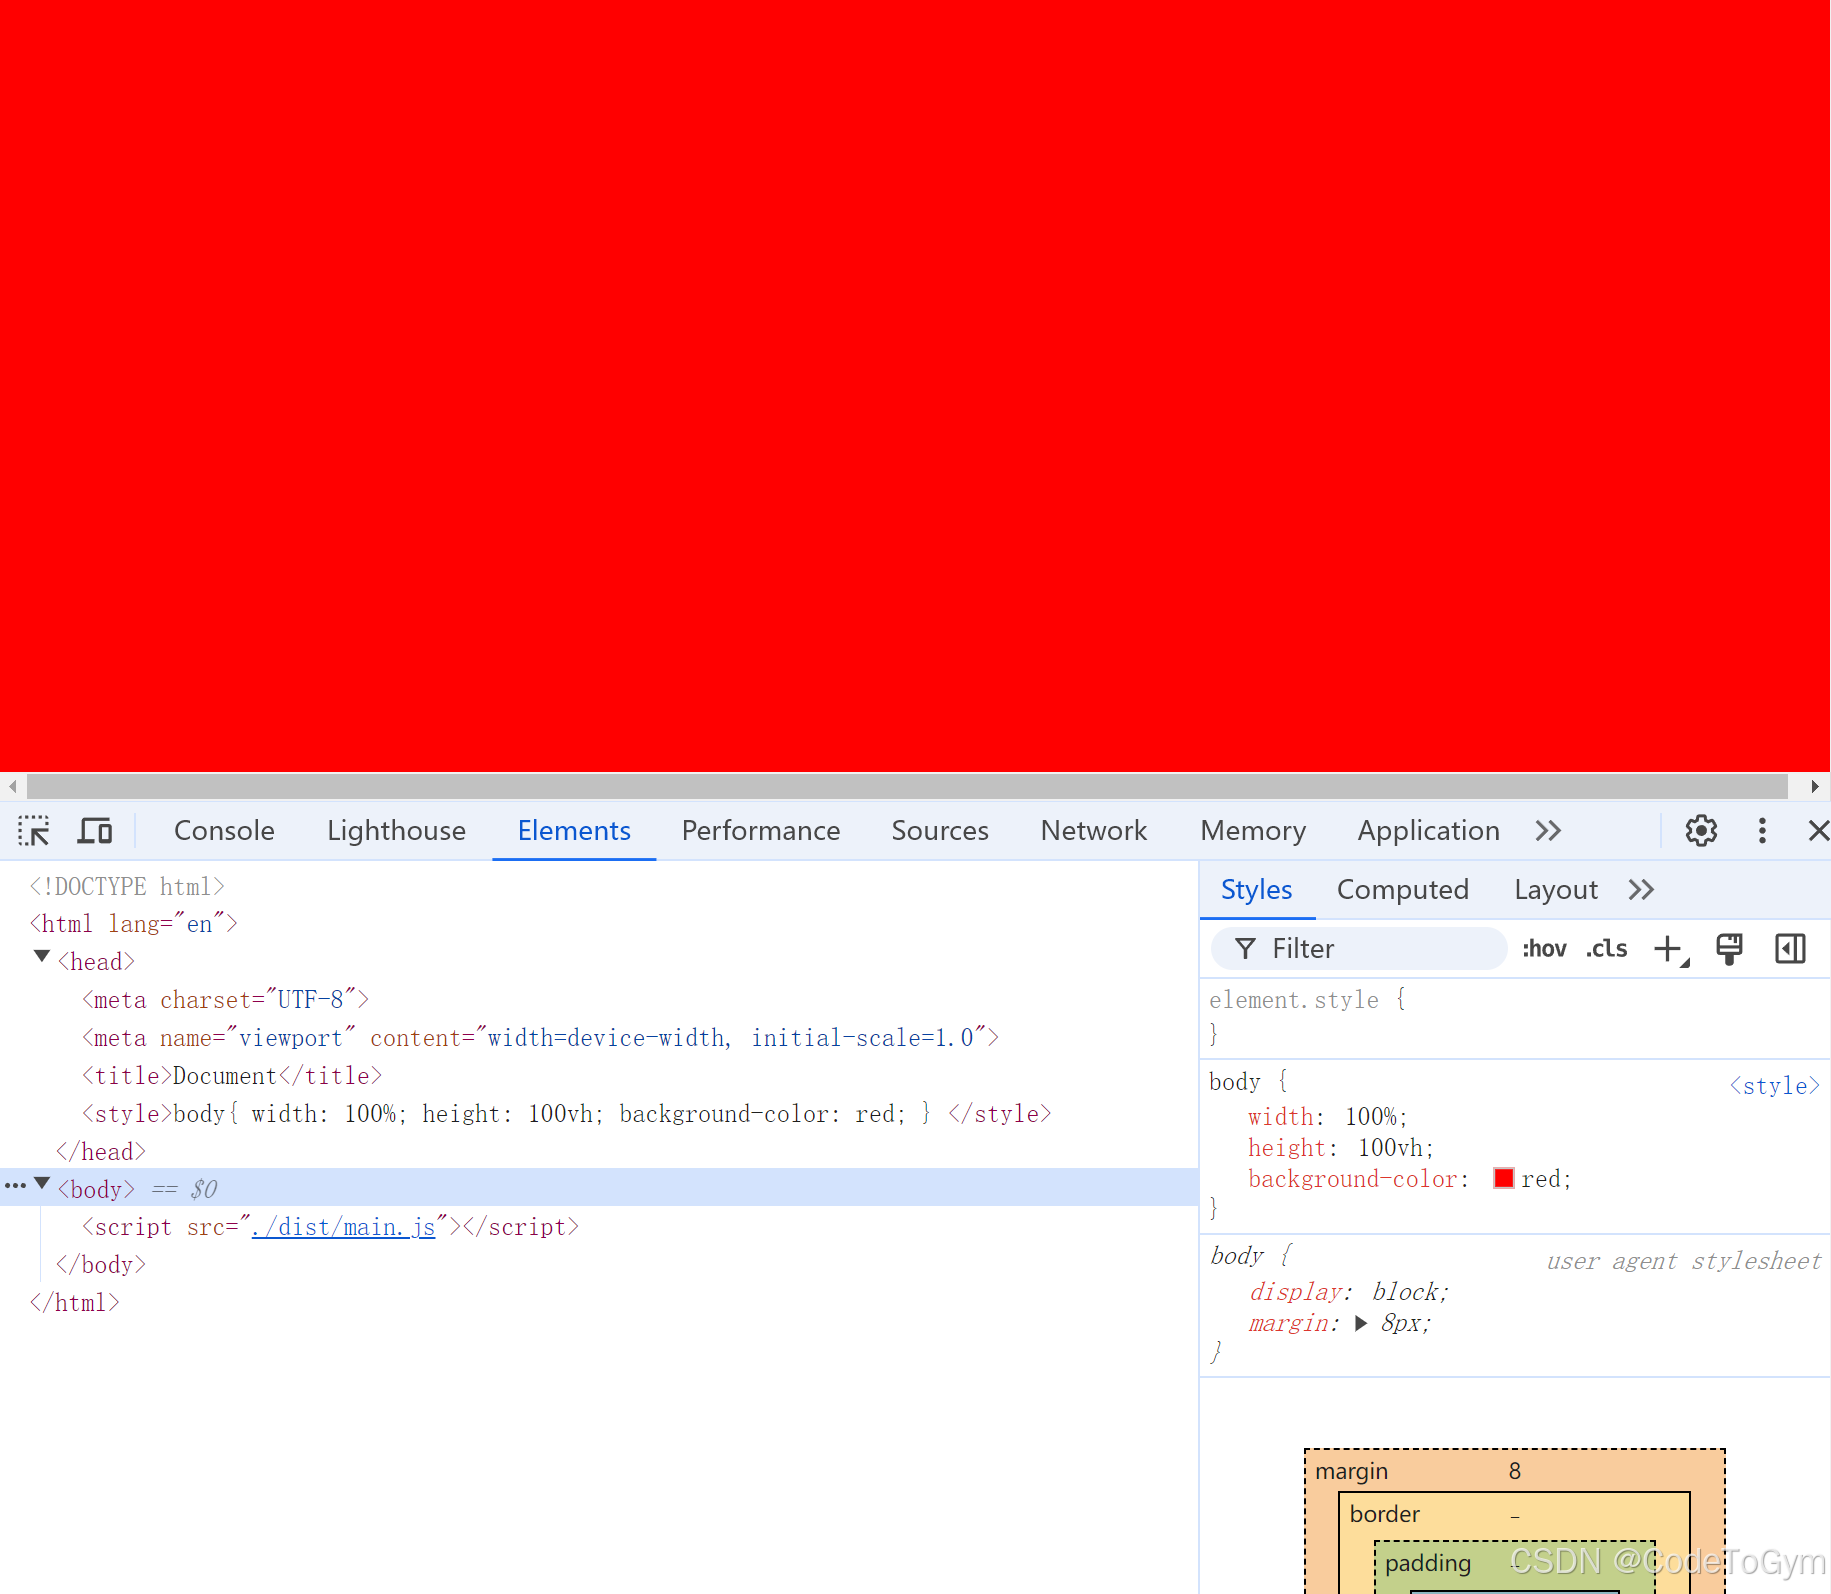Click the red page viewport area

915,385
